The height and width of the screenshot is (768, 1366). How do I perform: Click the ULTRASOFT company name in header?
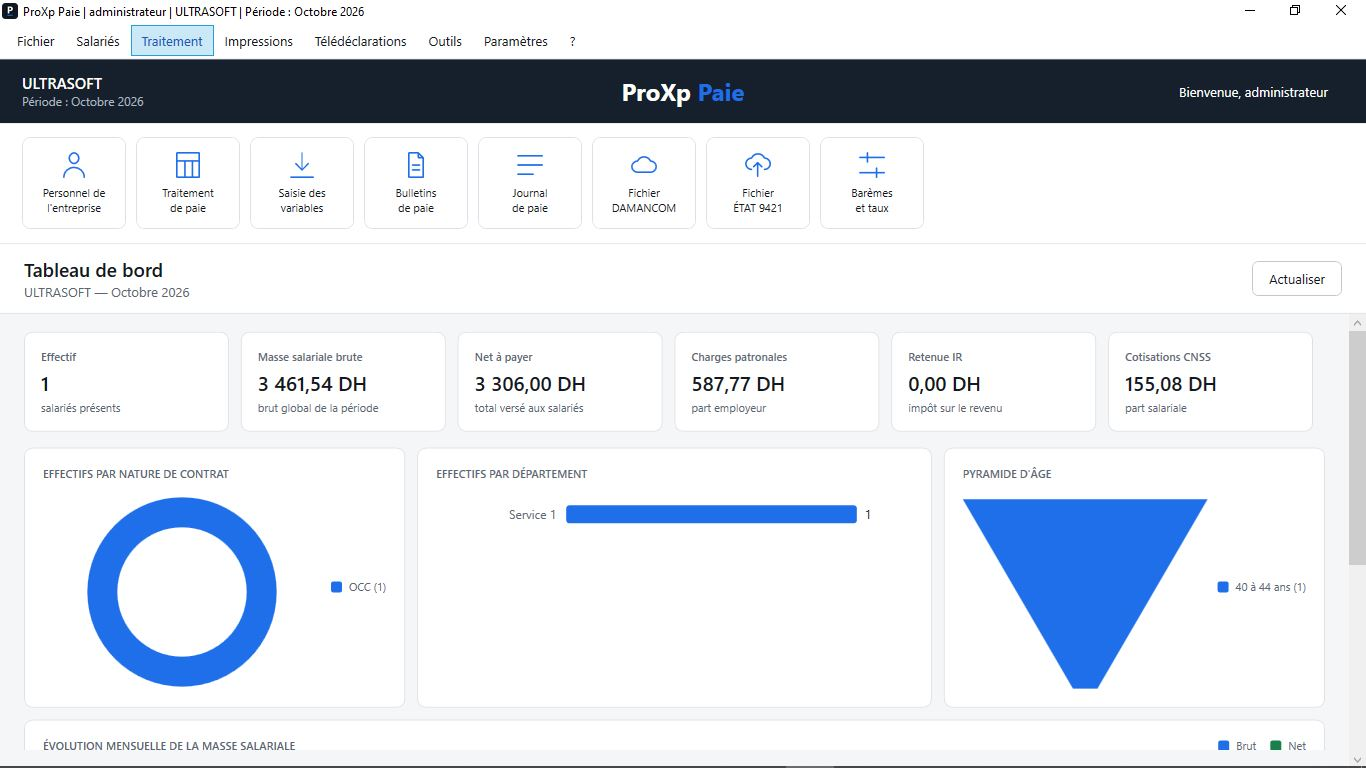[x=62, y=84]
